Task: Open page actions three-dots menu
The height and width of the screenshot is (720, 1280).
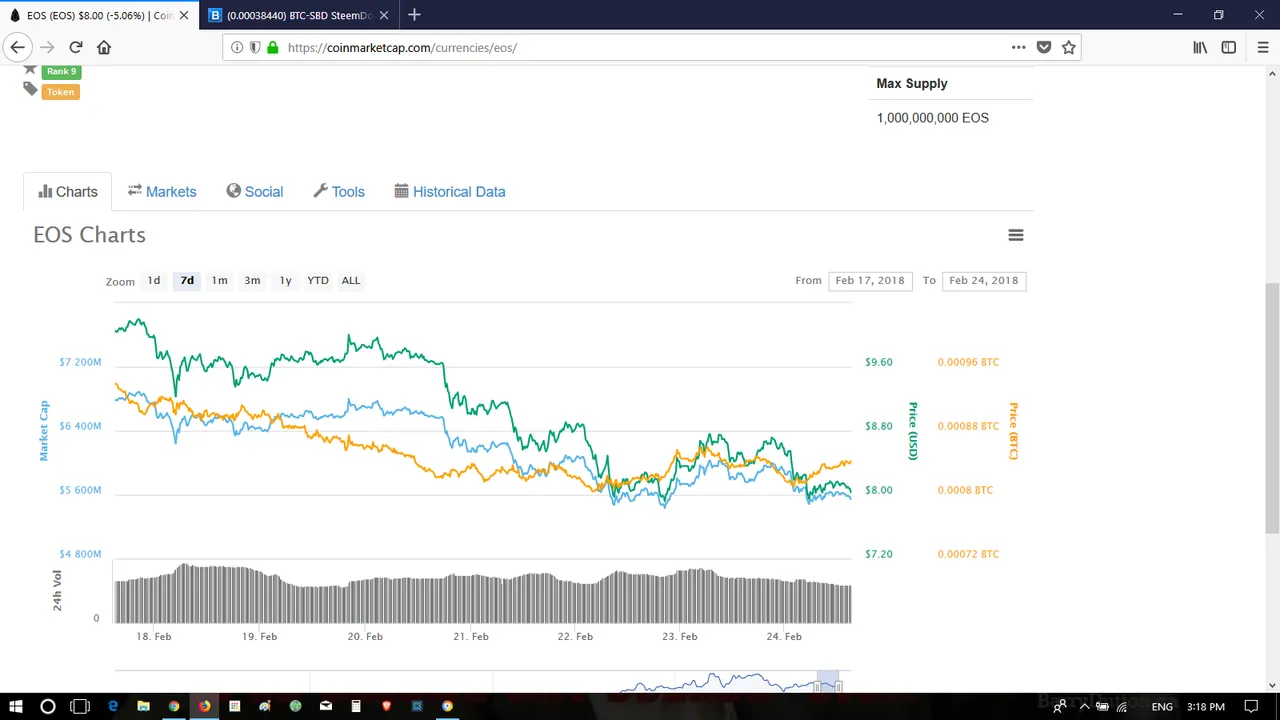Action: (1018, 47)
